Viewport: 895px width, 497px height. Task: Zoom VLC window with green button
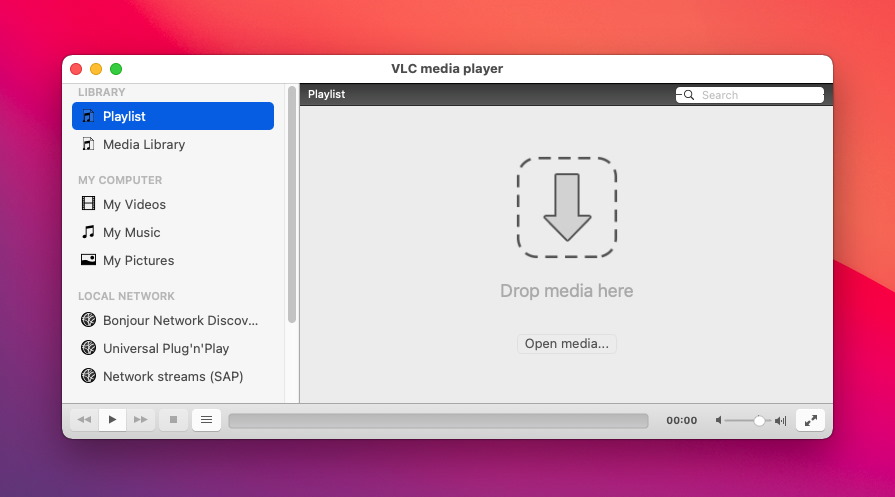pyautogui.click(x=116, y=69)
